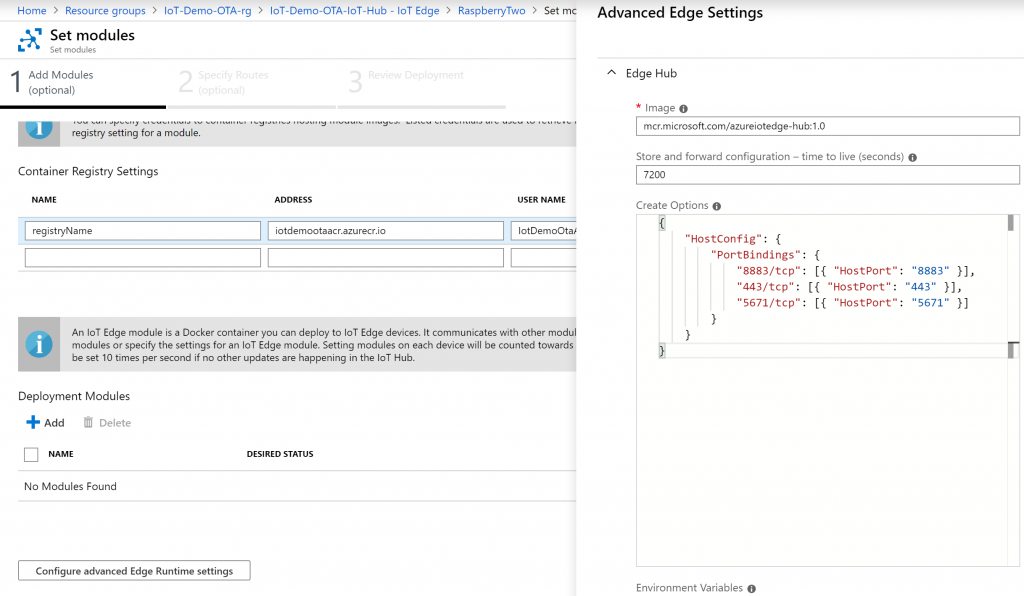Click the trash icon to delete modules

coord(88,422)
